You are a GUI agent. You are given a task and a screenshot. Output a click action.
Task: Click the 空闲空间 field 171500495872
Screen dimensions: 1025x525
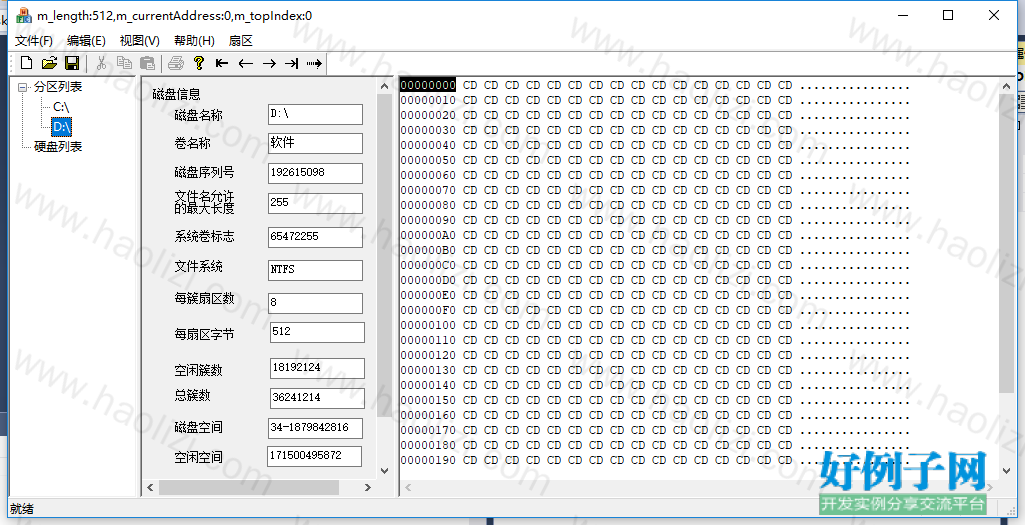click(314, 456)
